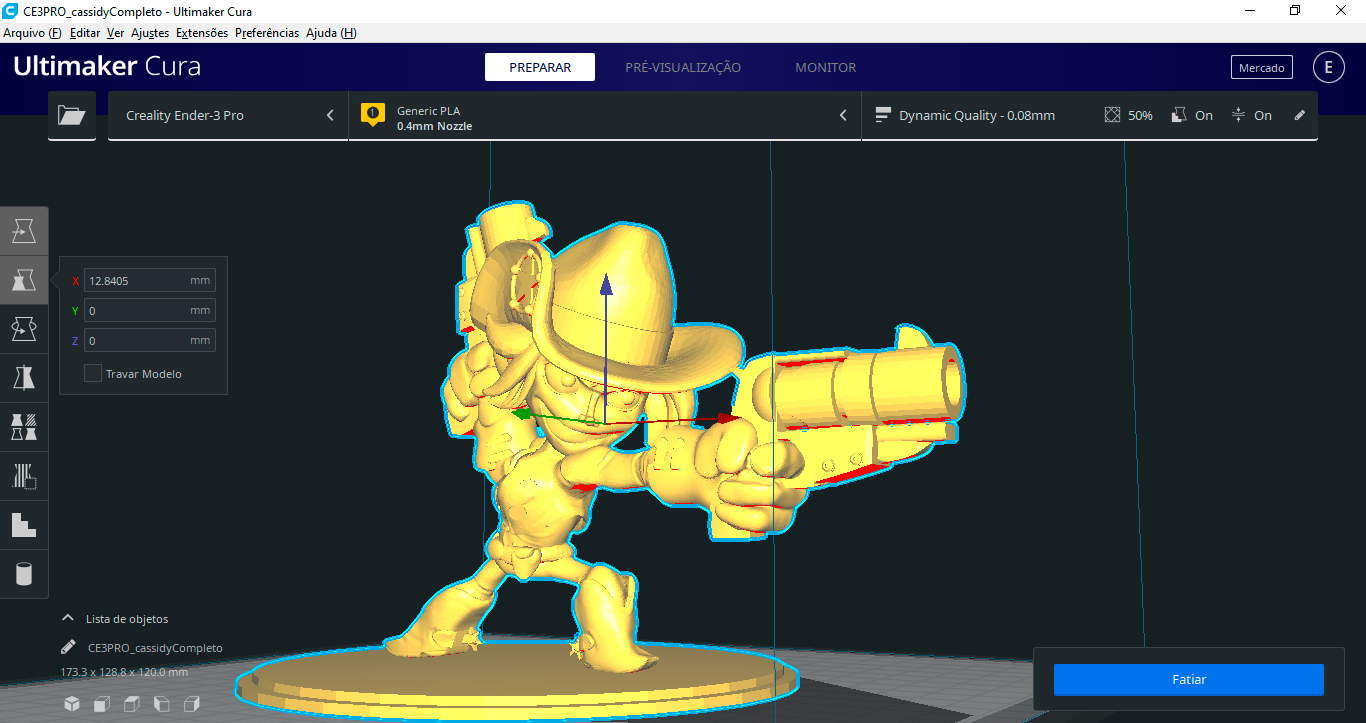Expand the Generic PLA material selector
This screenshot has width=1366, height=723.
point(605,115)
